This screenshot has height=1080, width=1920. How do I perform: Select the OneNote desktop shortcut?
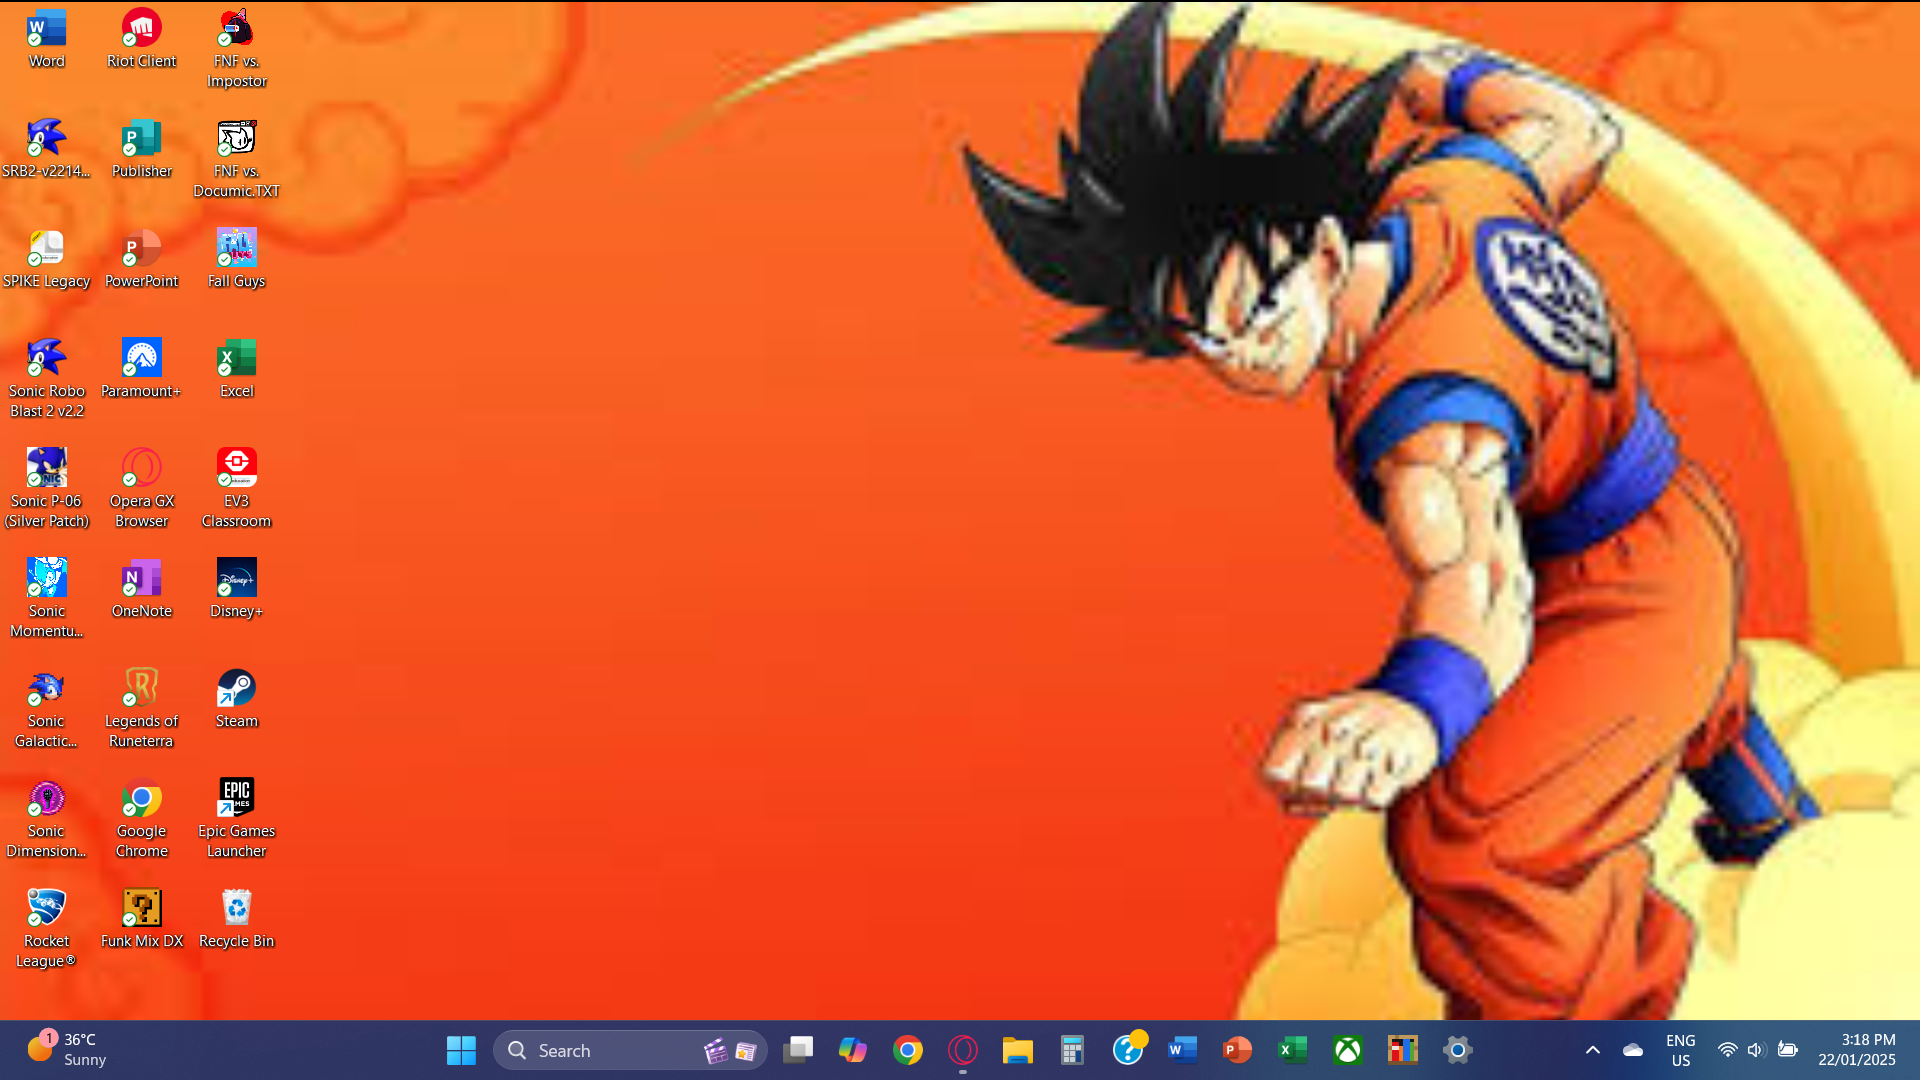pos(141,590)
